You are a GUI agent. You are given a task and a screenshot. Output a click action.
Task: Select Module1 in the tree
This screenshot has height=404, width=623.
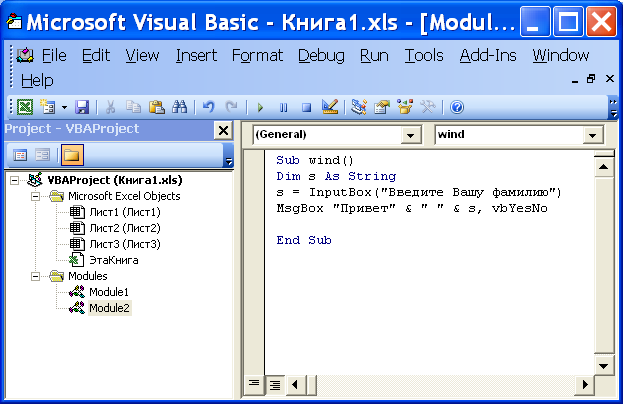pyautogui.click(x=109, y=292)
